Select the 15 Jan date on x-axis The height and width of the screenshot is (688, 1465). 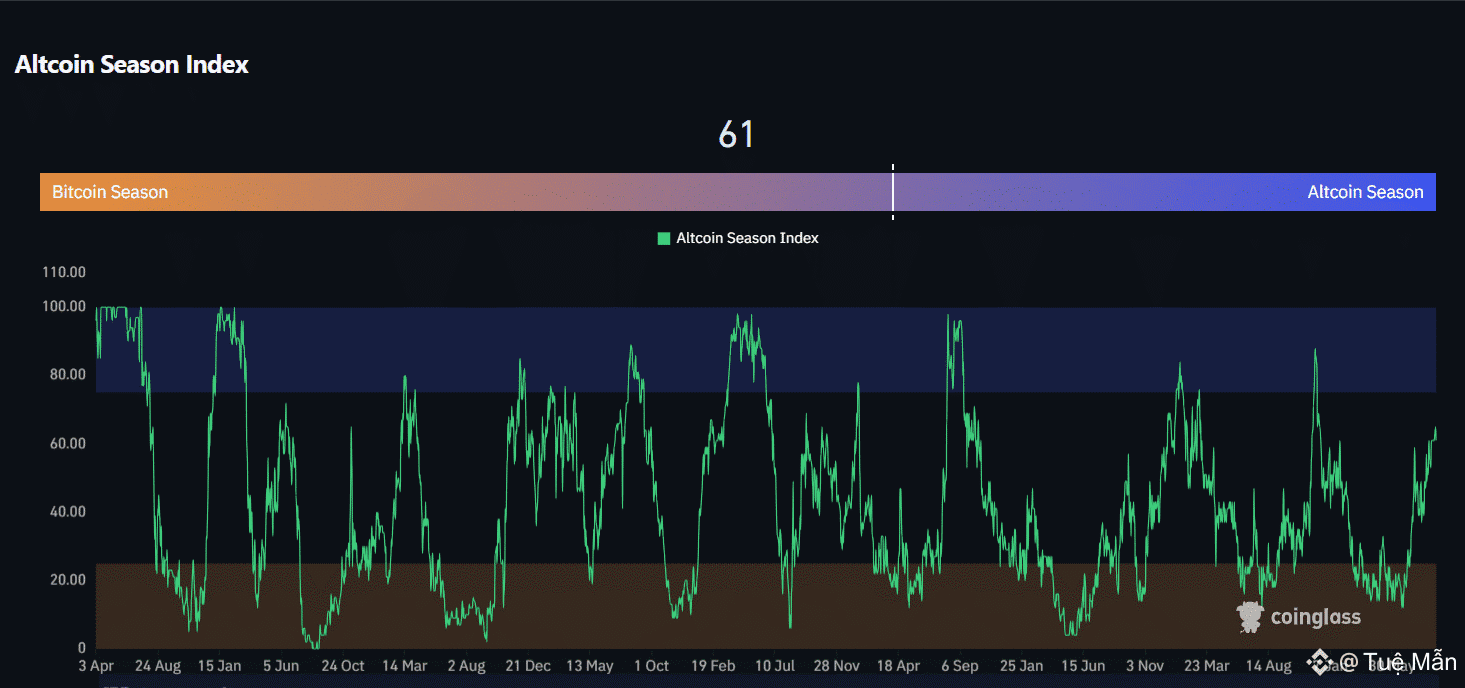[x=219, y=666]
